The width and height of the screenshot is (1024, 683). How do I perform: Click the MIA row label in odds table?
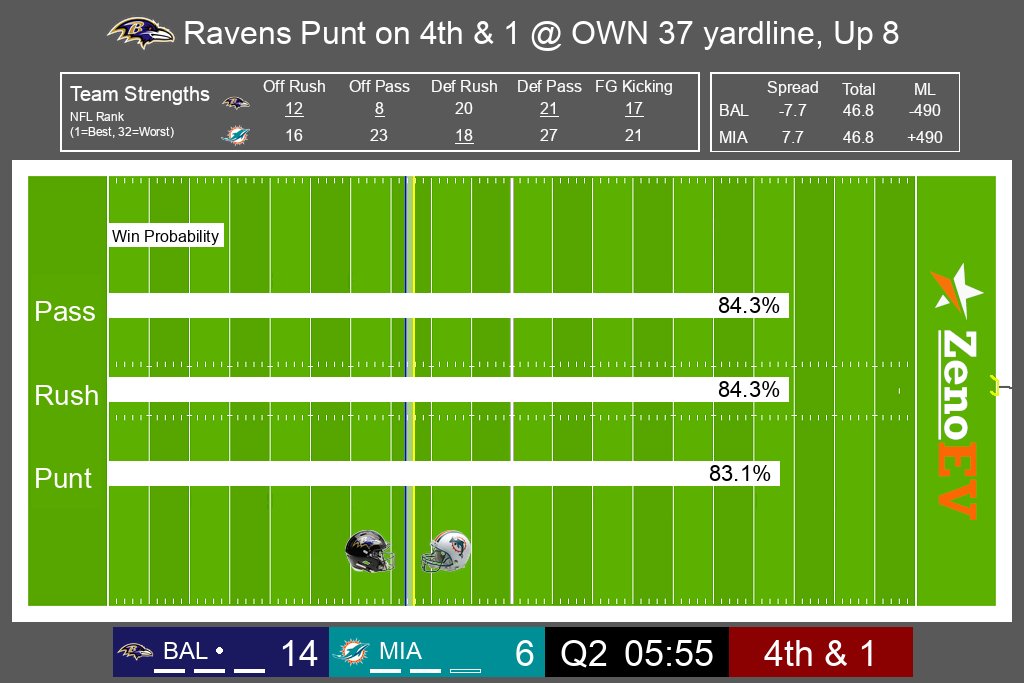pyautogui.click(x=733, y=137)
